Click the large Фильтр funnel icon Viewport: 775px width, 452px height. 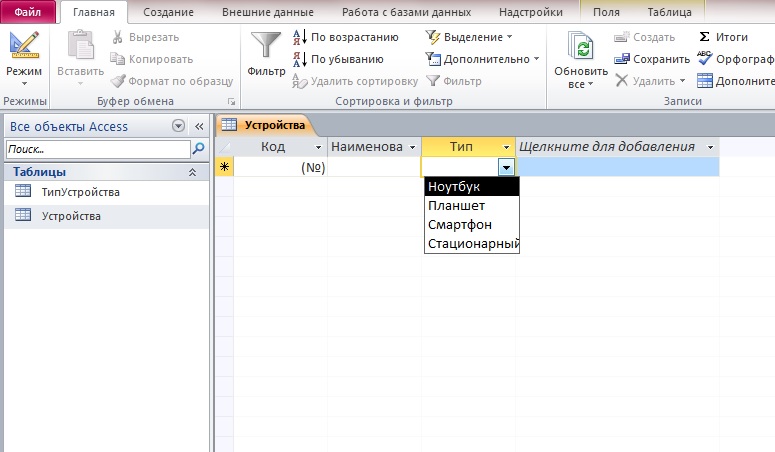[266, 46]
